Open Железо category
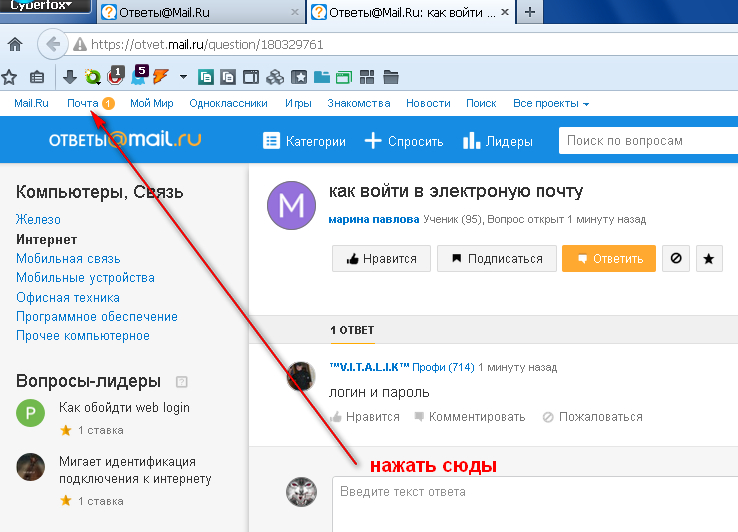Viewport: 738px width, 532px height. 38,219
